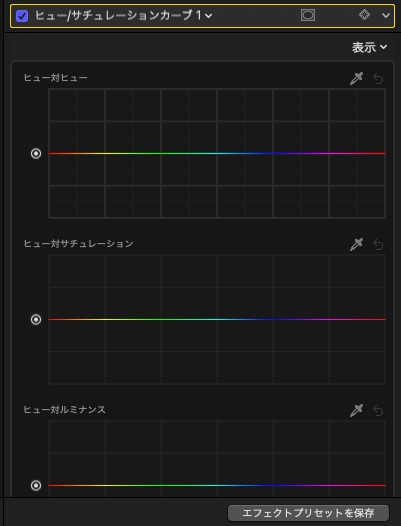Reset the ヒュー対サチュレーション curve
This screenshot has height=526, width=401.
coord(378,245)
